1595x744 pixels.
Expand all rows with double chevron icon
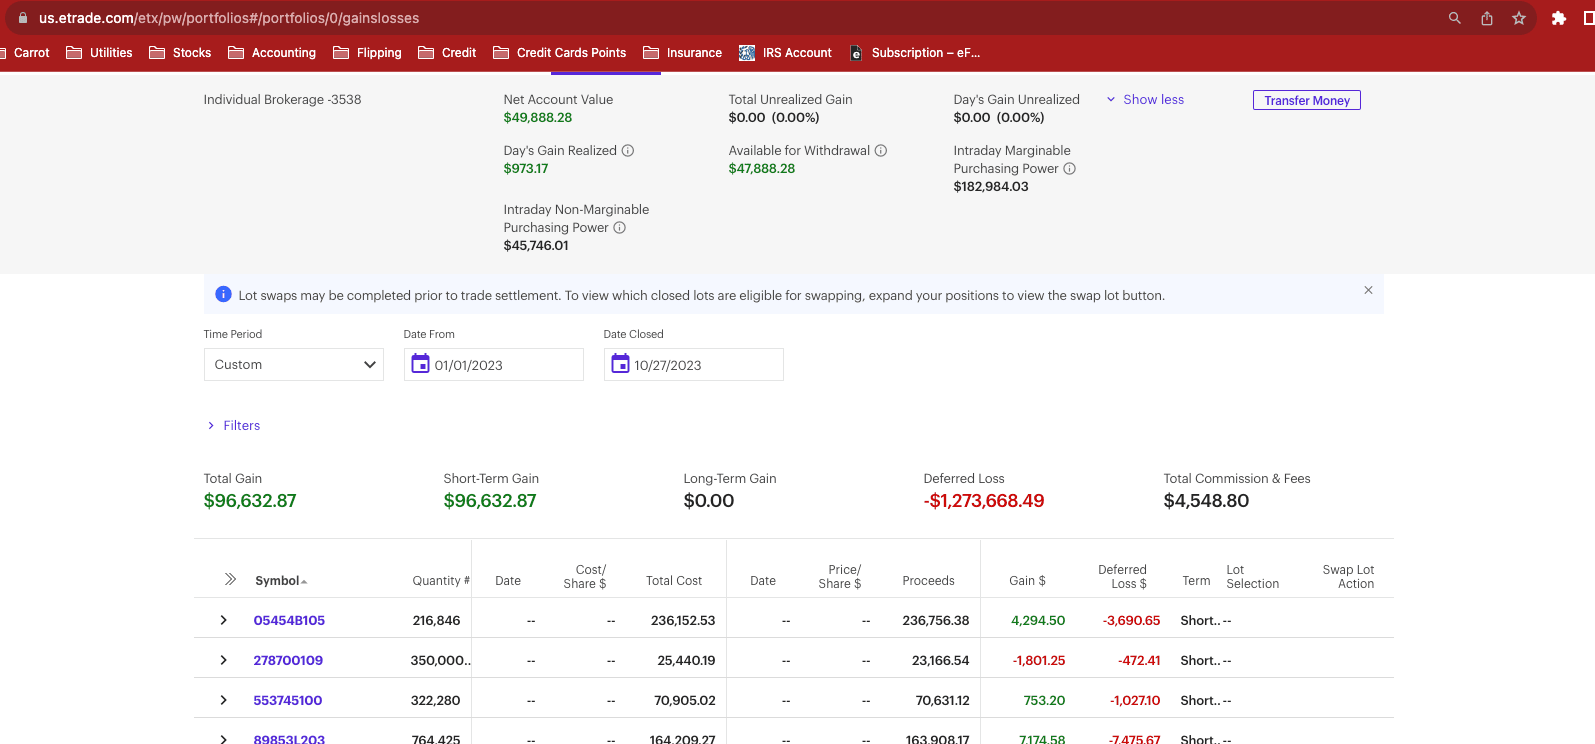[230, 579]
